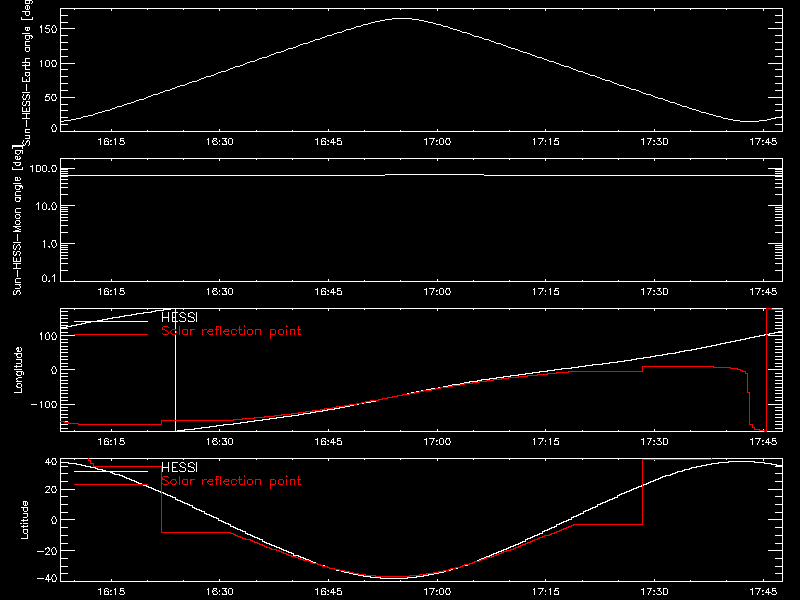Click the 17:00 time label under Earth angle plot

point(437,142)
